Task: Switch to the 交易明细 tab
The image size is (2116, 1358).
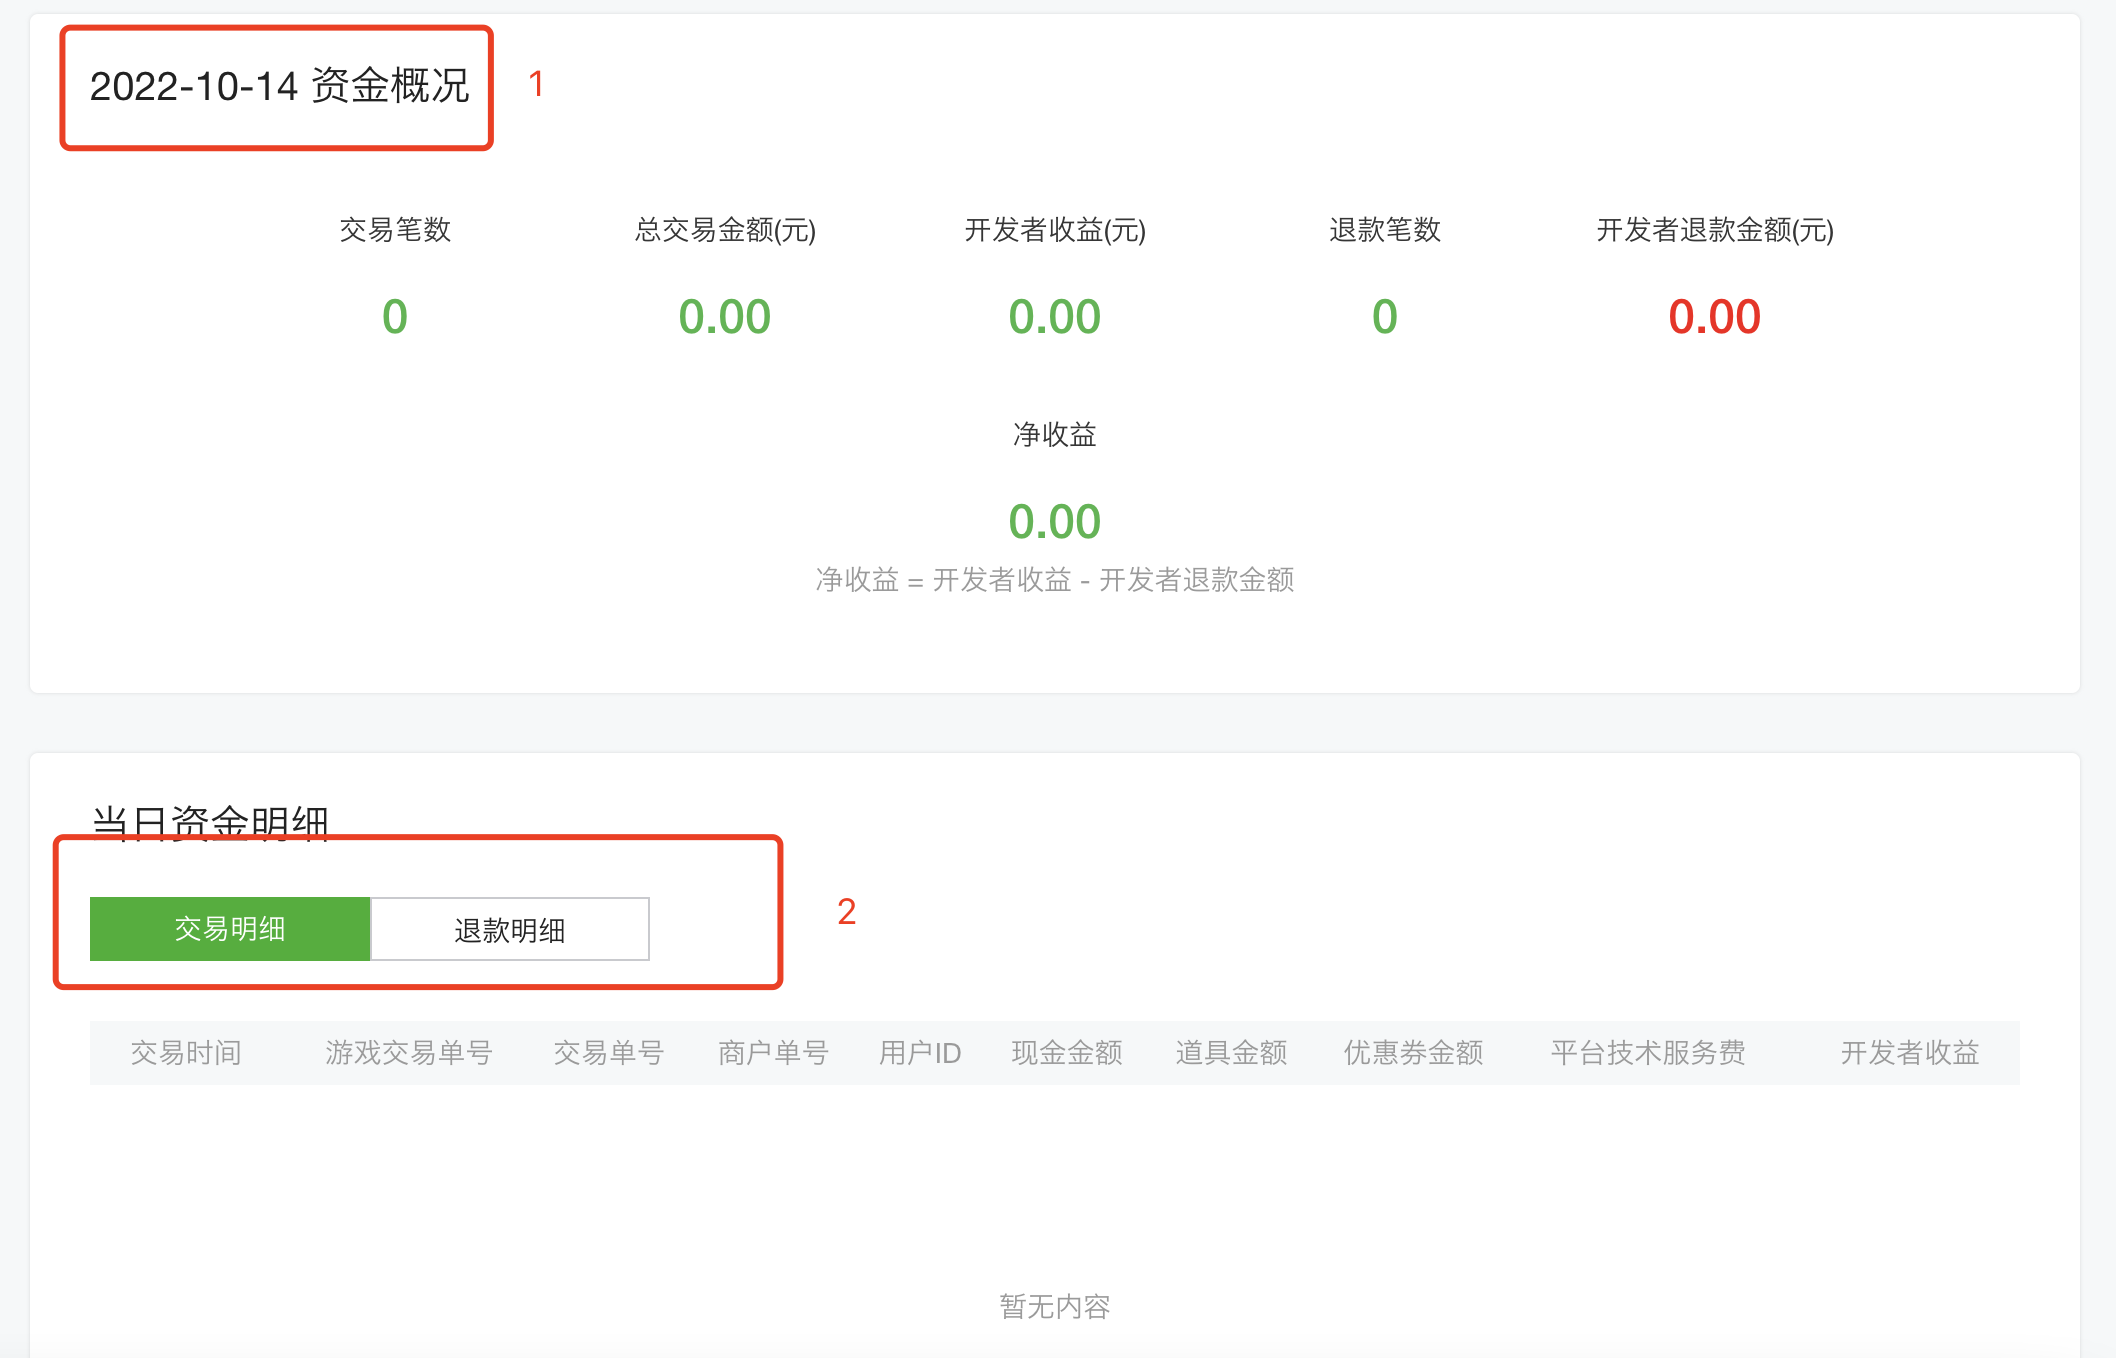Action: point(230,929)
